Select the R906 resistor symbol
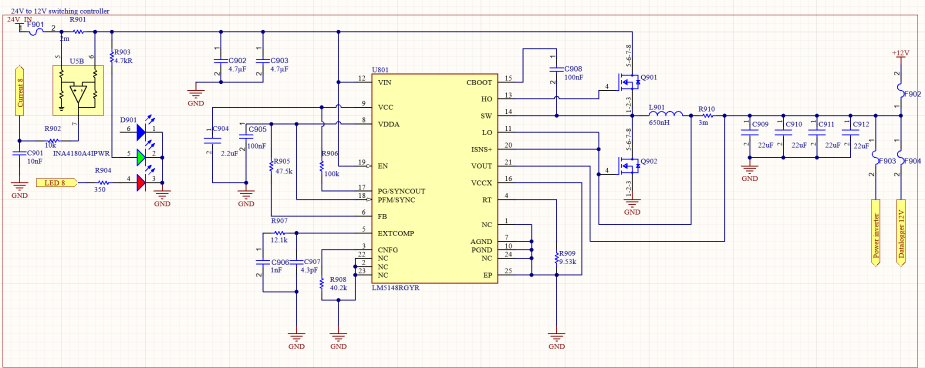The image size is (925, 368). (x=322, y=166)
